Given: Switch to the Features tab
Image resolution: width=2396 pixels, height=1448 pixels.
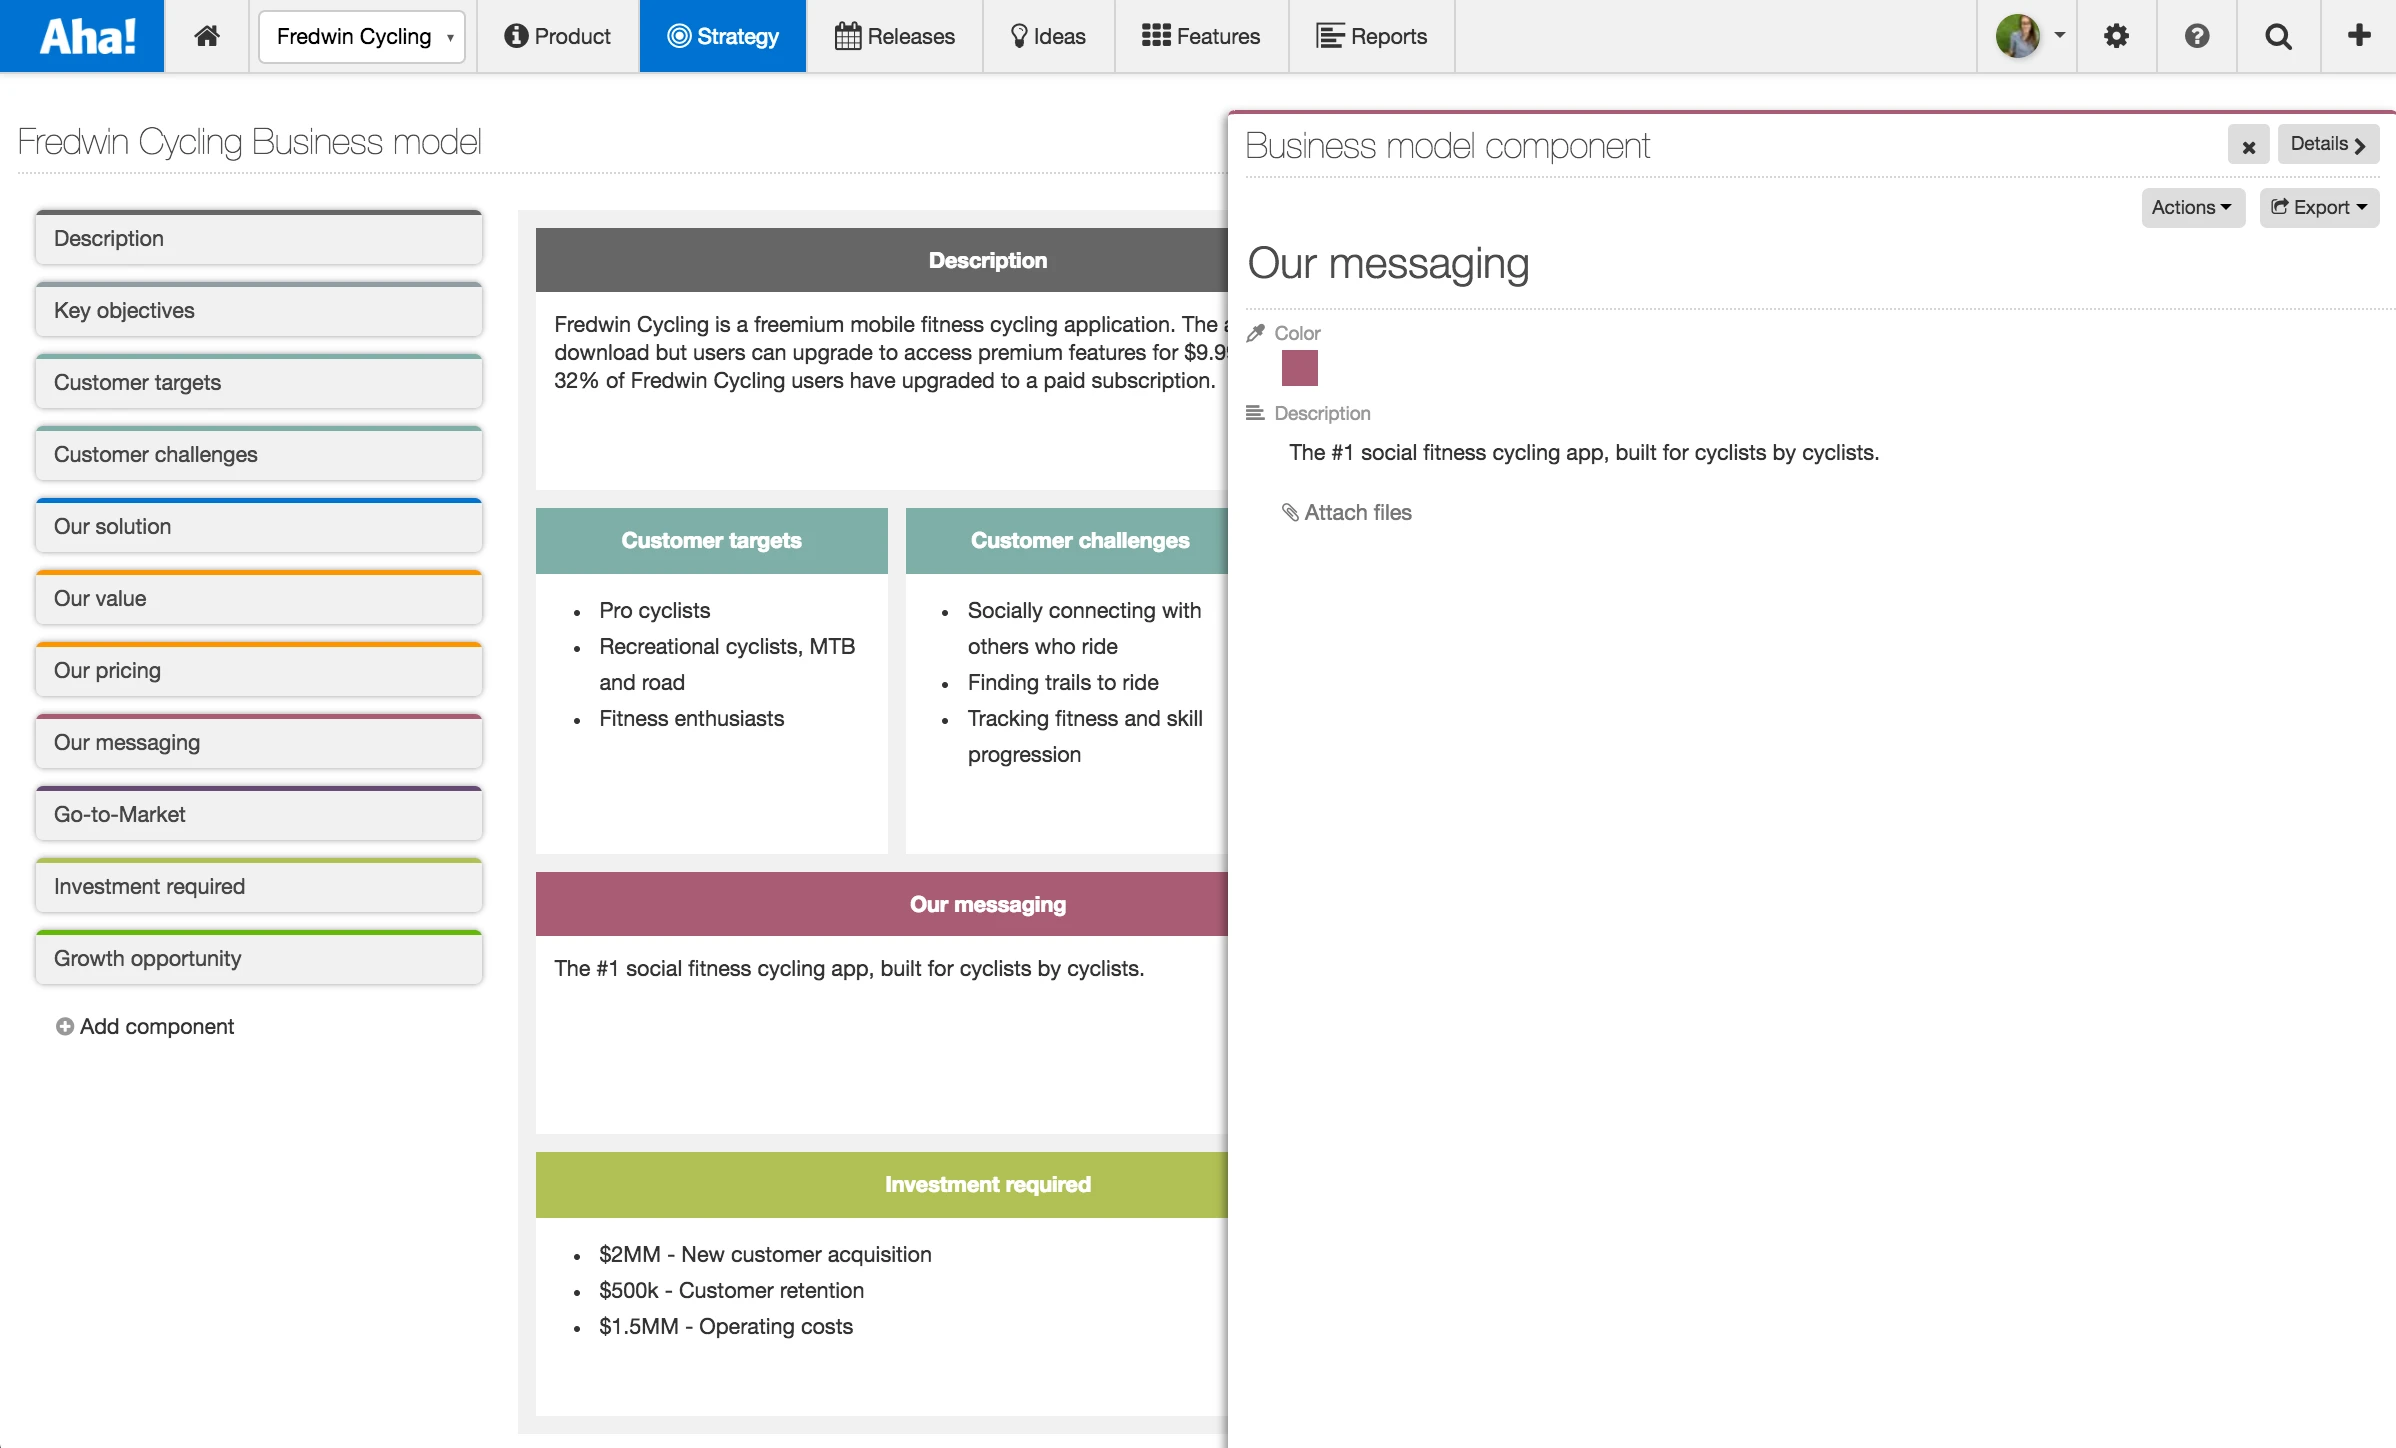Looking at the screenshot, I should click(x=1201, y=36).
